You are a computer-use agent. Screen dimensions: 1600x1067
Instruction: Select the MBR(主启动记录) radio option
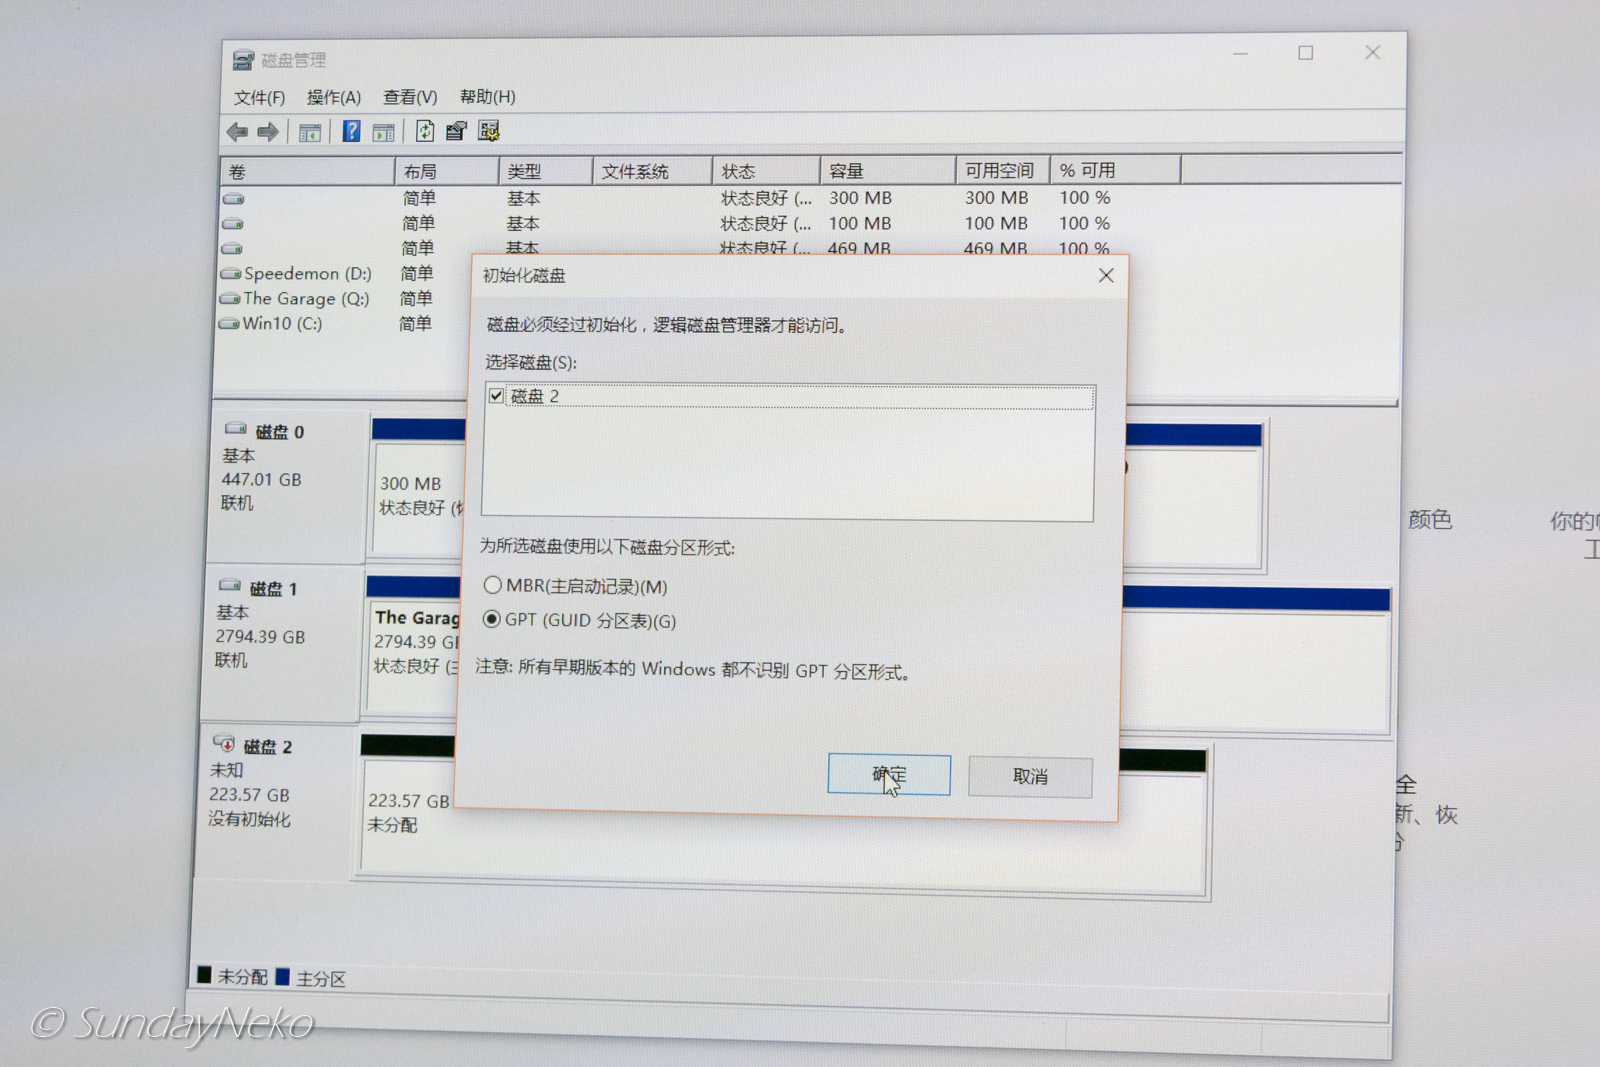(x=493, y=585)
